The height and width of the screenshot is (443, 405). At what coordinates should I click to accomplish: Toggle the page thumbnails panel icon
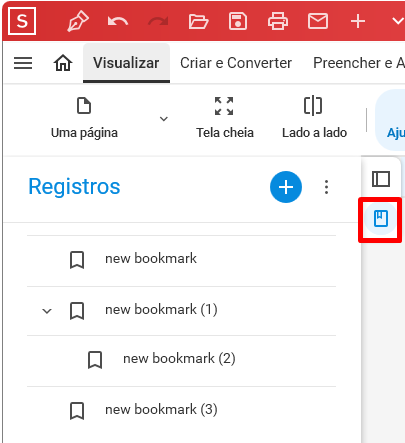381,179
